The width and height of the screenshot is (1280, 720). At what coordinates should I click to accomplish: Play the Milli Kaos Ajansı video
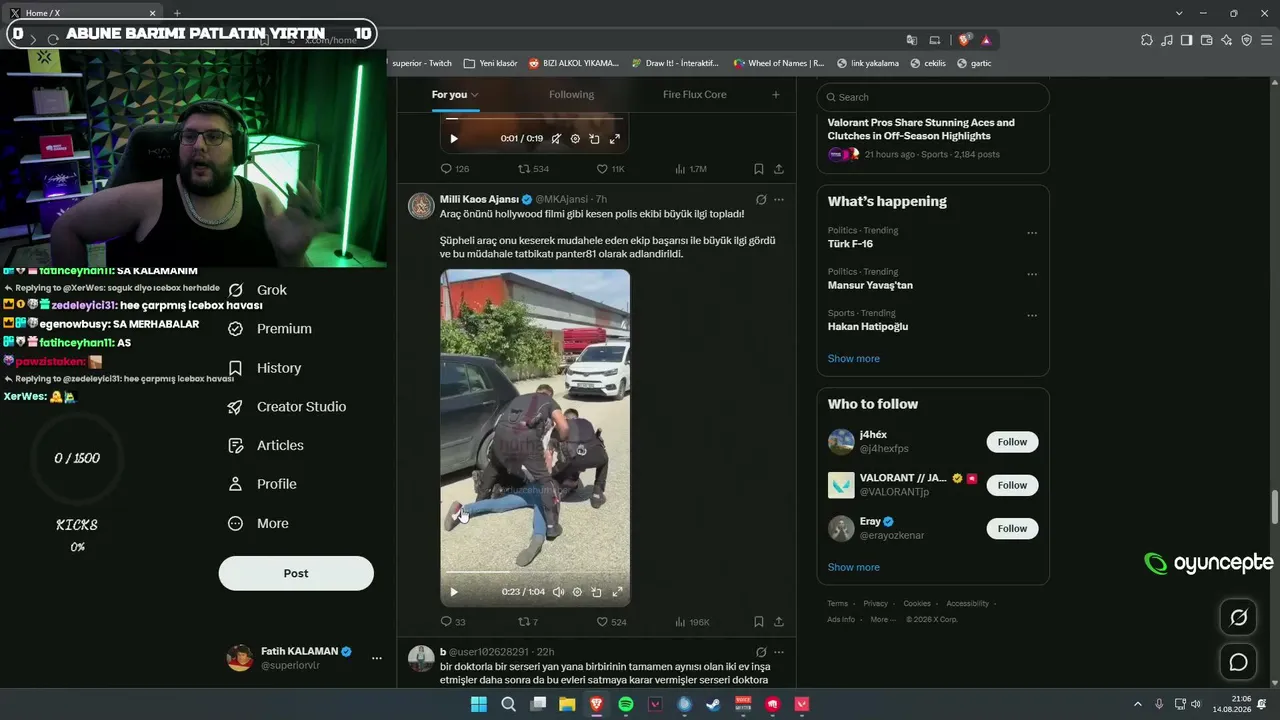click(x=454, y=592)
